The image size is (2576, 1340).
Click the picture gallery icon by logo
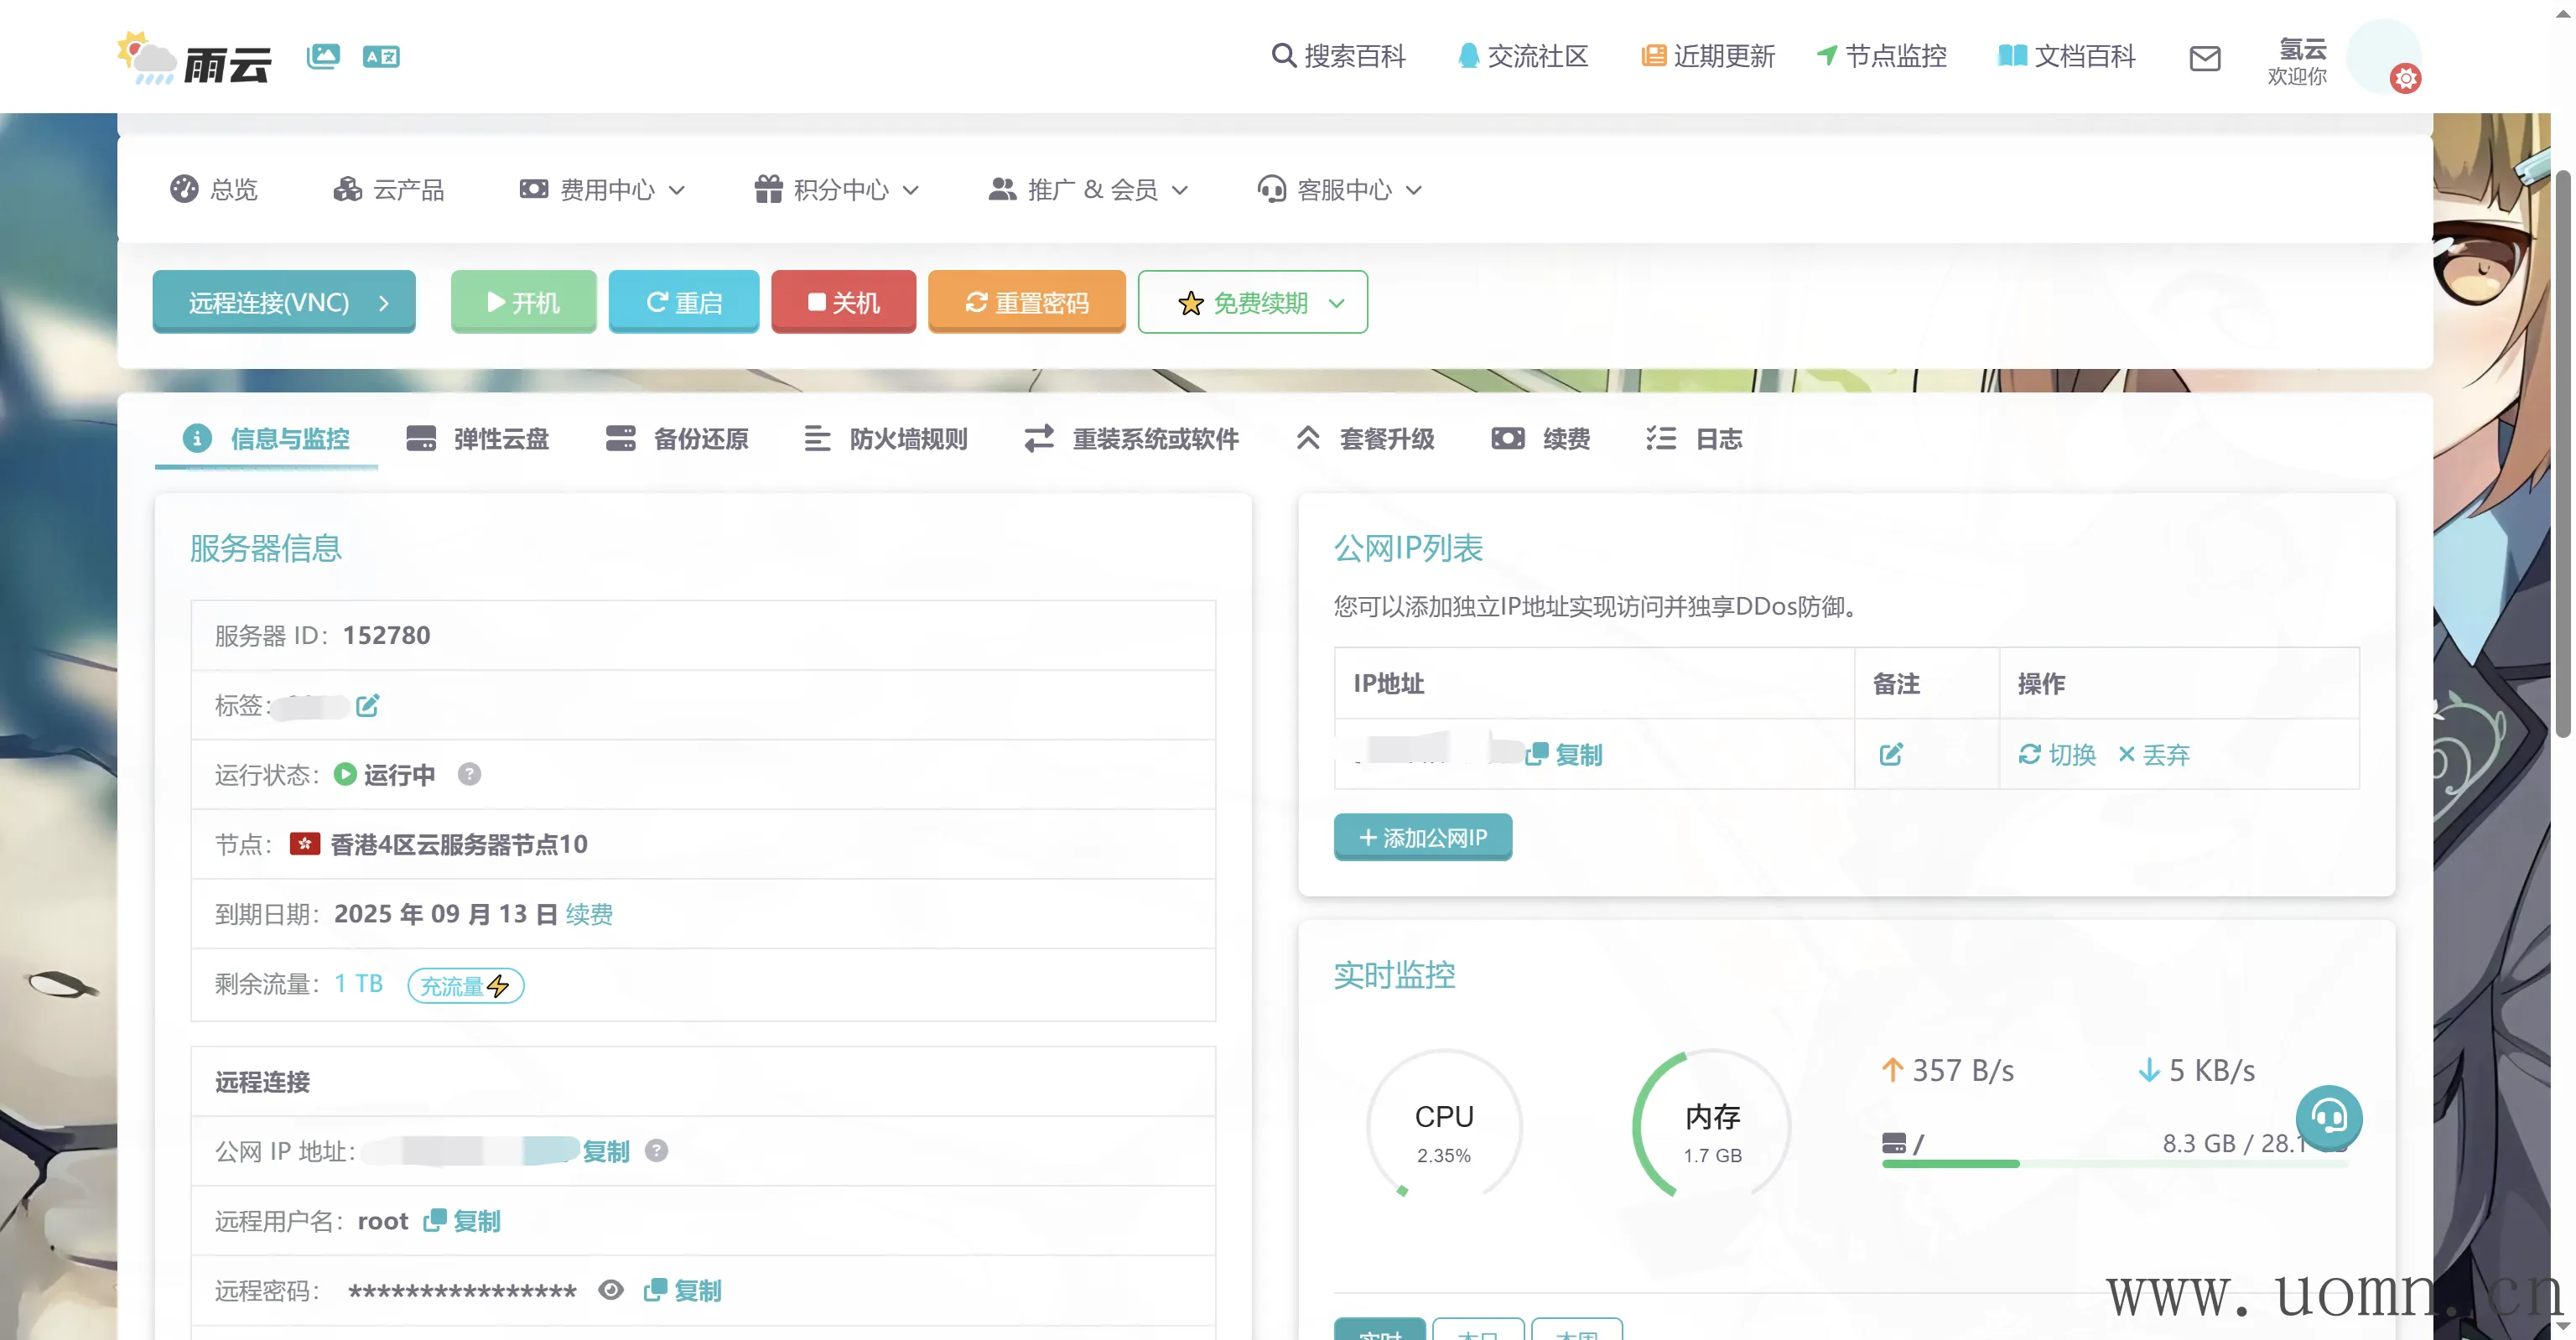point(323,57)
